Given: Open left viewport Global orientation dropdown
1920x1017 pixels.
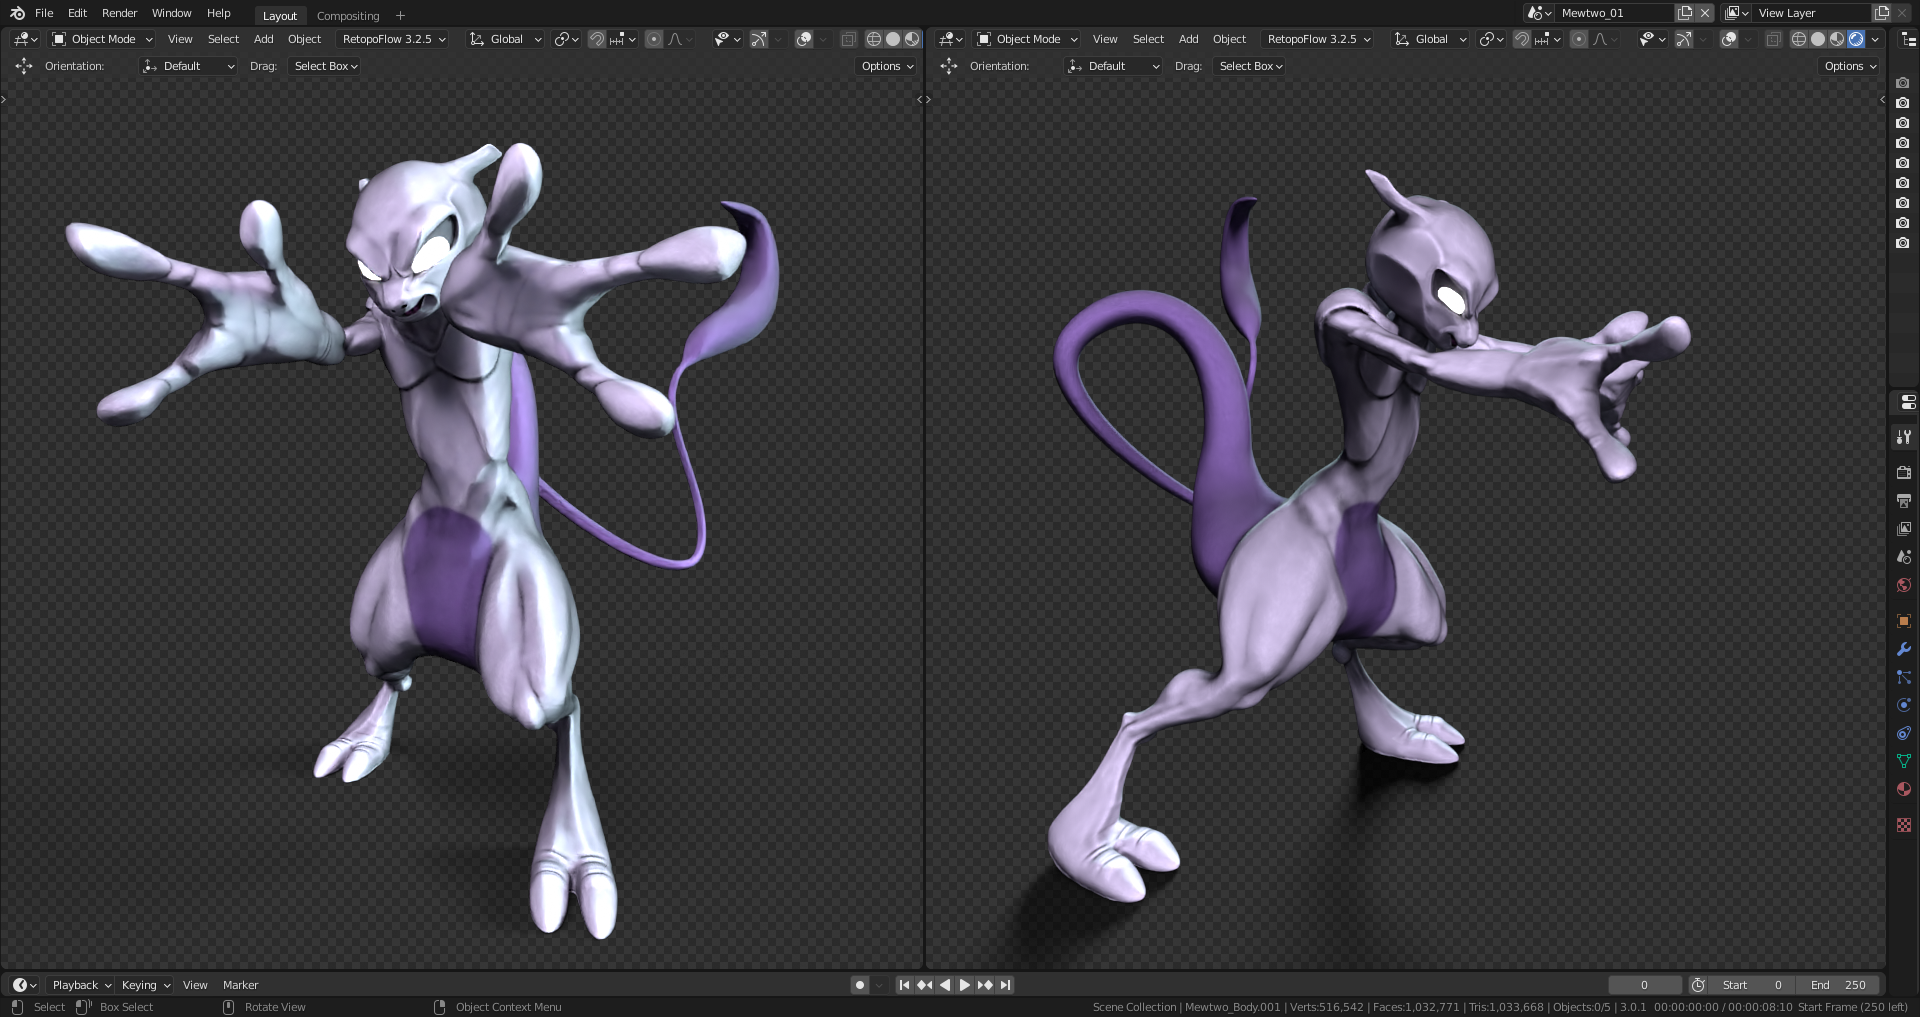Looking at the screenshot, I should pos(506,39).
